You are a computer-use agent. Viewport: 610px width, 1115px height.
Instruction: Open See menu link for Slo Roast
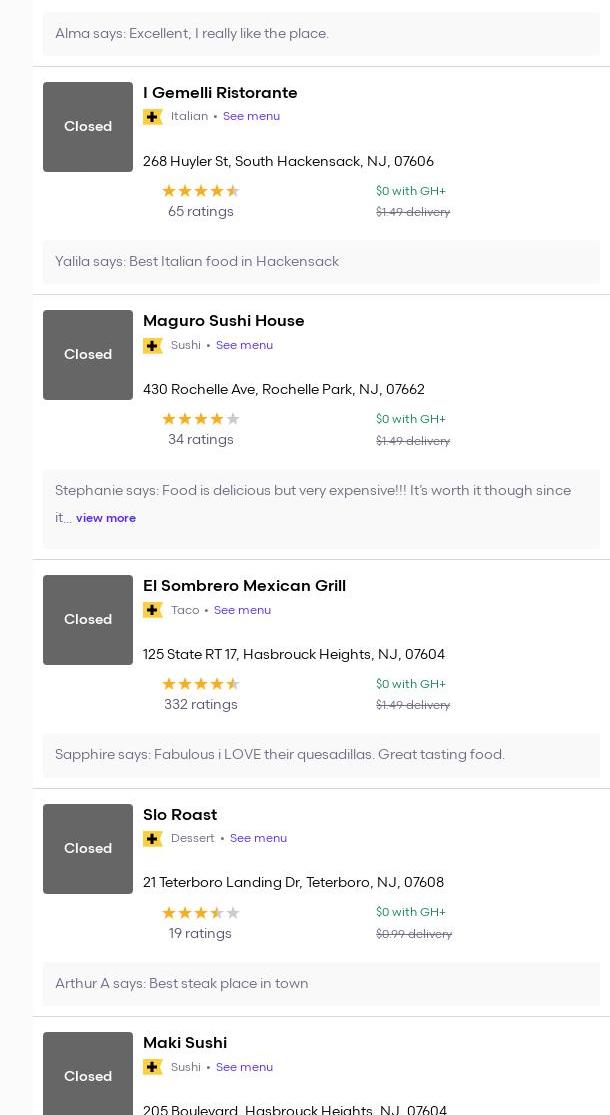pos(258,838)
